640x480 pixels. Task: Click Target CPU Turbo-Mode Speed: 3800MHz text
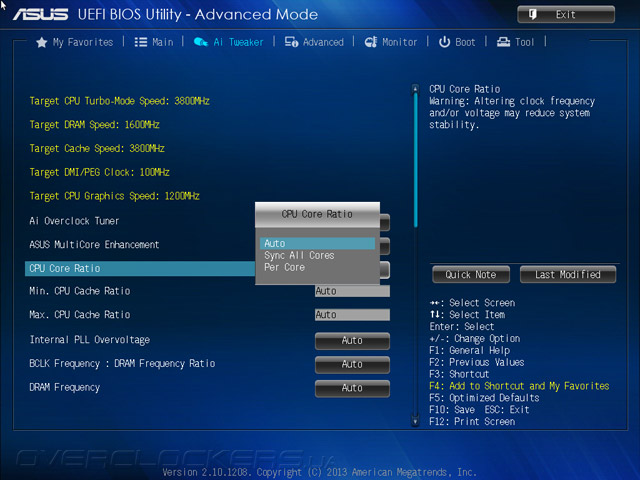pos(119,101)
